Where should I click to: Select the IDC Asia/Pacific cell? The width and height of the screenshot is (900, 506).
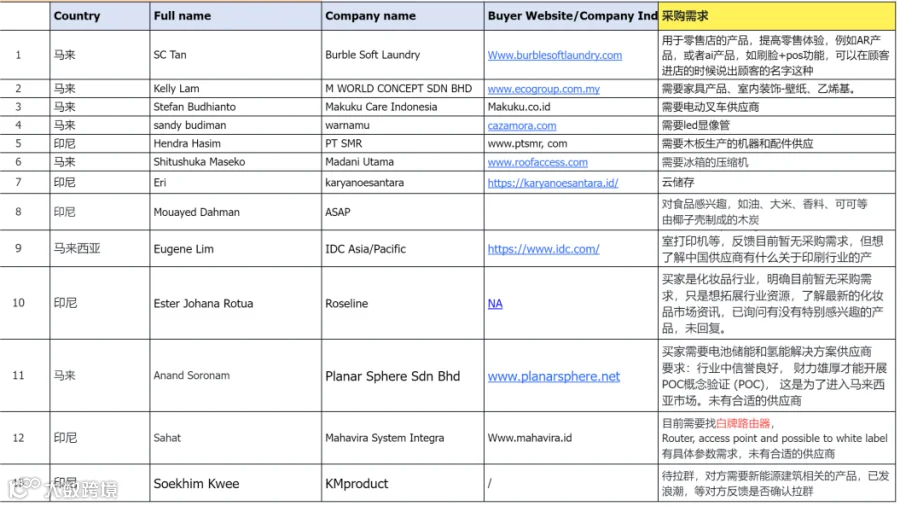[403, 248]
